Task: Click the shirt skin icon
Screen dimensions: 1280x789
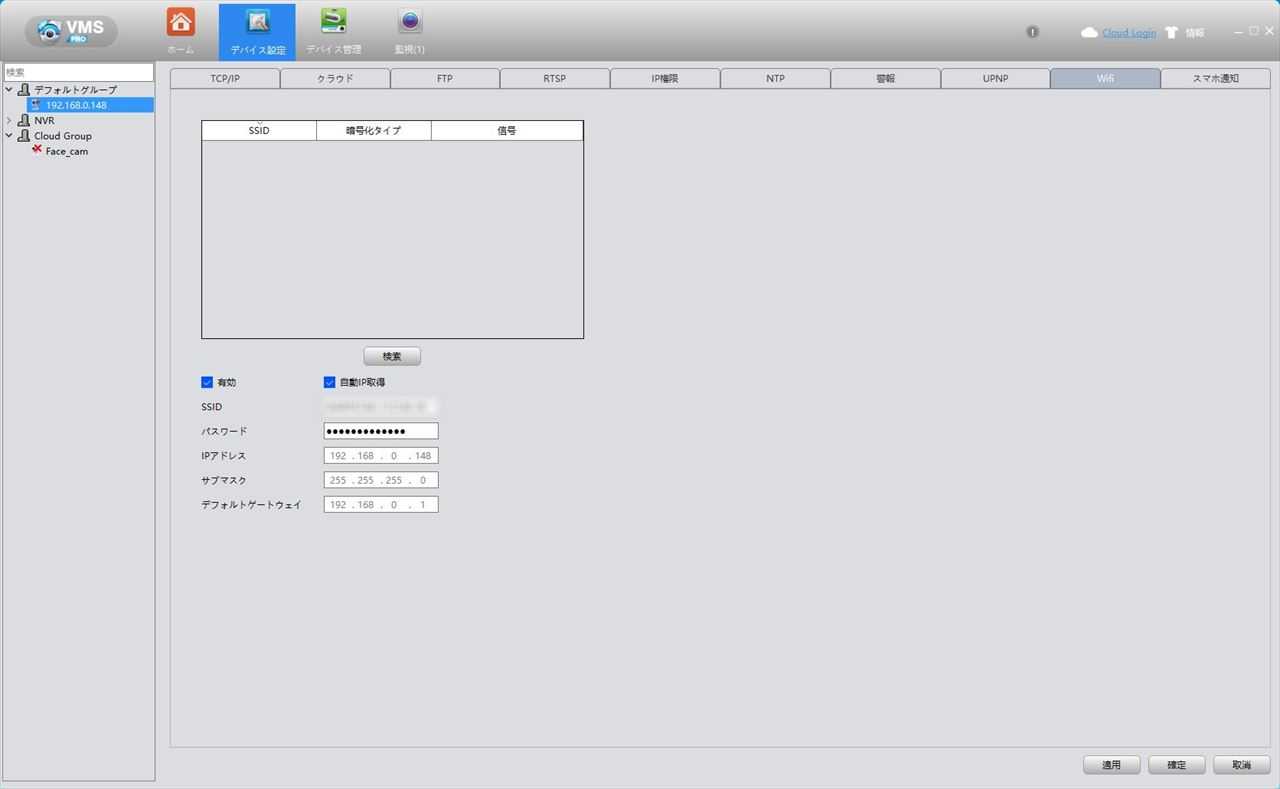Action: (x=1171, y=33)
